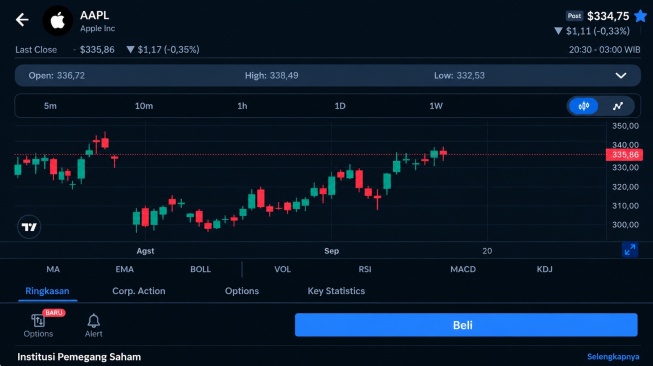This screenshot has height=366, width=653.
Task: Click the Institusi Pemegang Saham heading
Action: point(79,357)
